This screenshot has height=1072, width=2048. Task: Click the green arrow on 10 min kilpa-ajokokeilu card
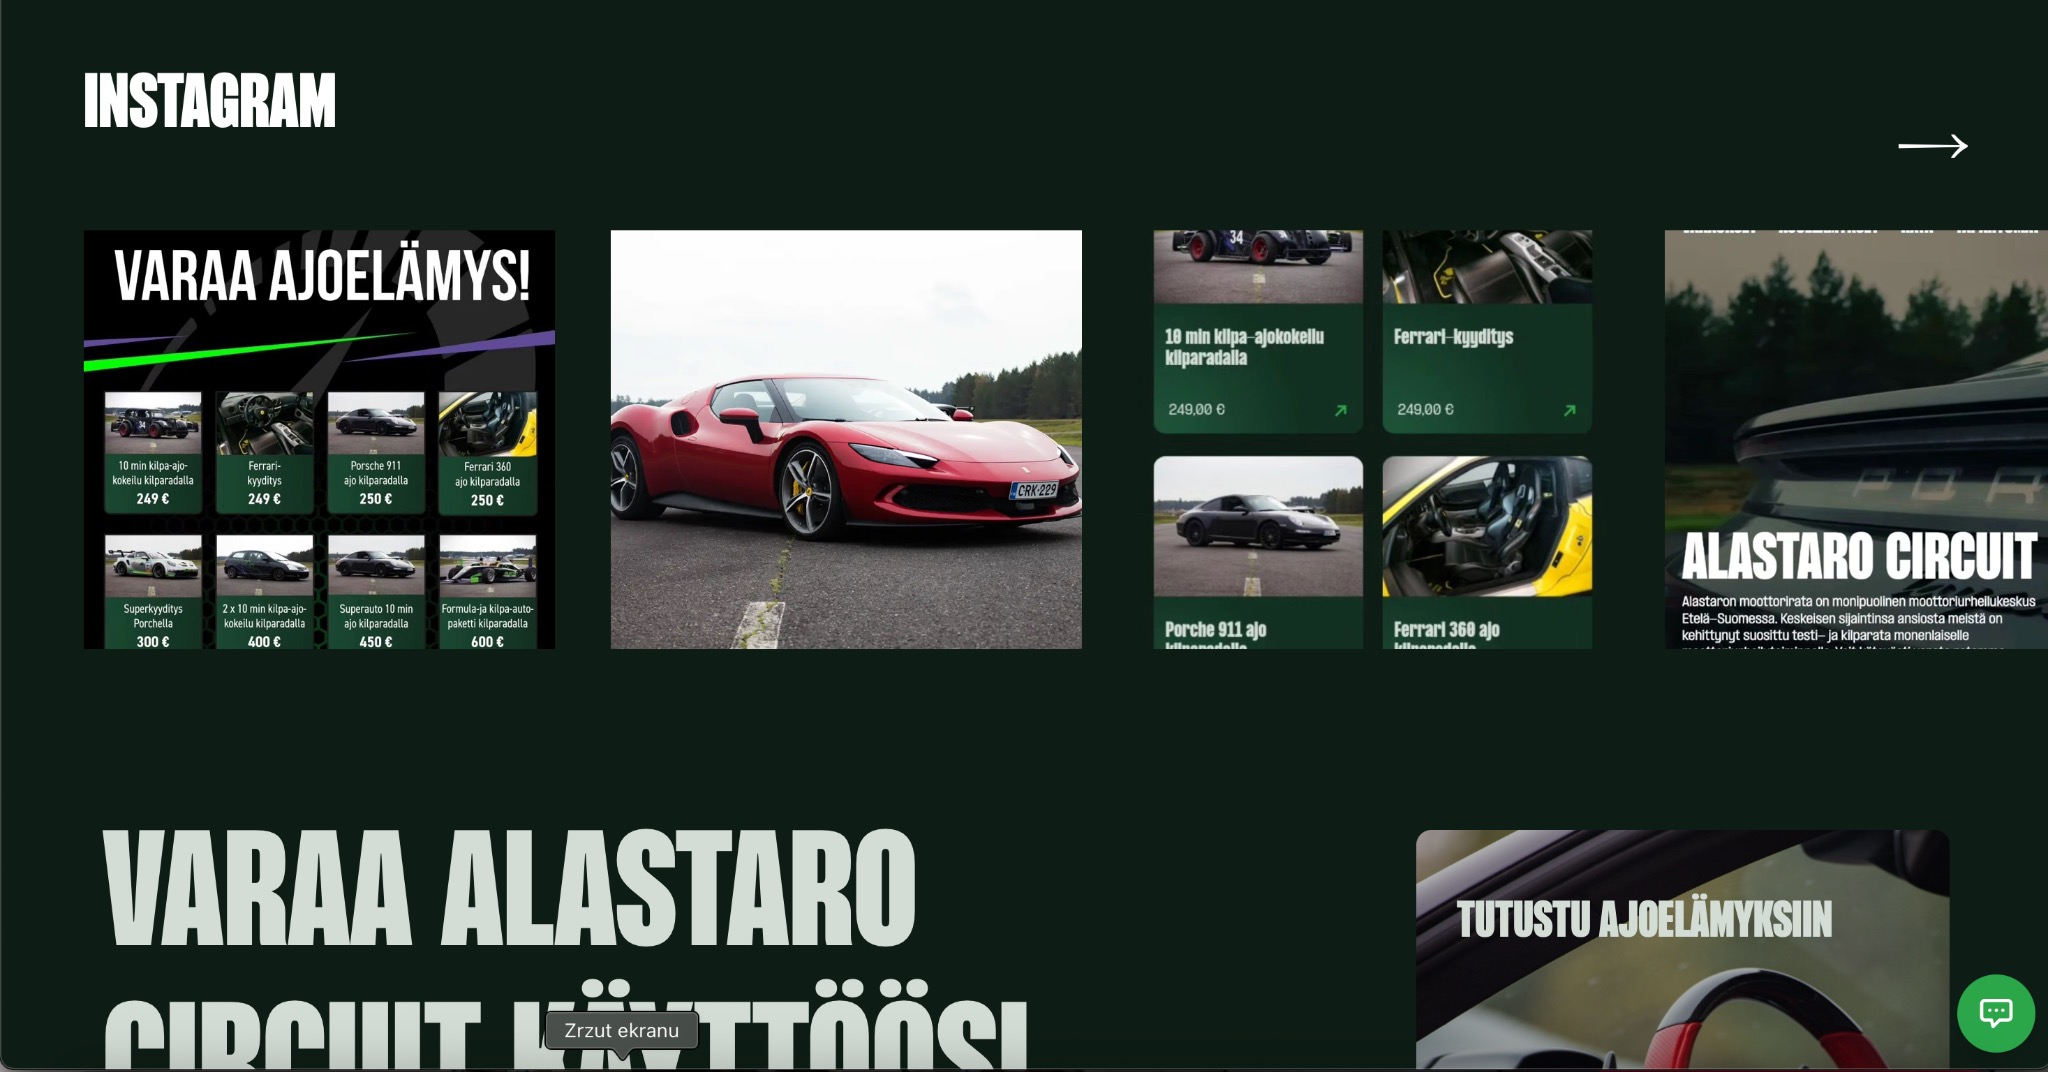(1342, 409)
